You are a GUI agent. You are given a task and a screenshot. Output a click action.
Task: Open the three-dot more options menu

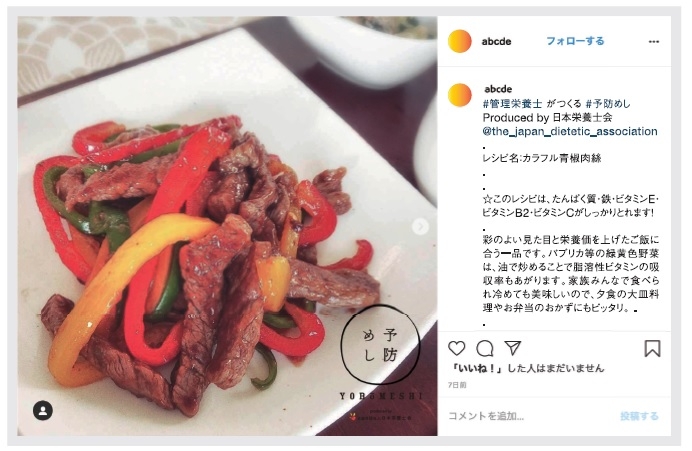(654, 41)
